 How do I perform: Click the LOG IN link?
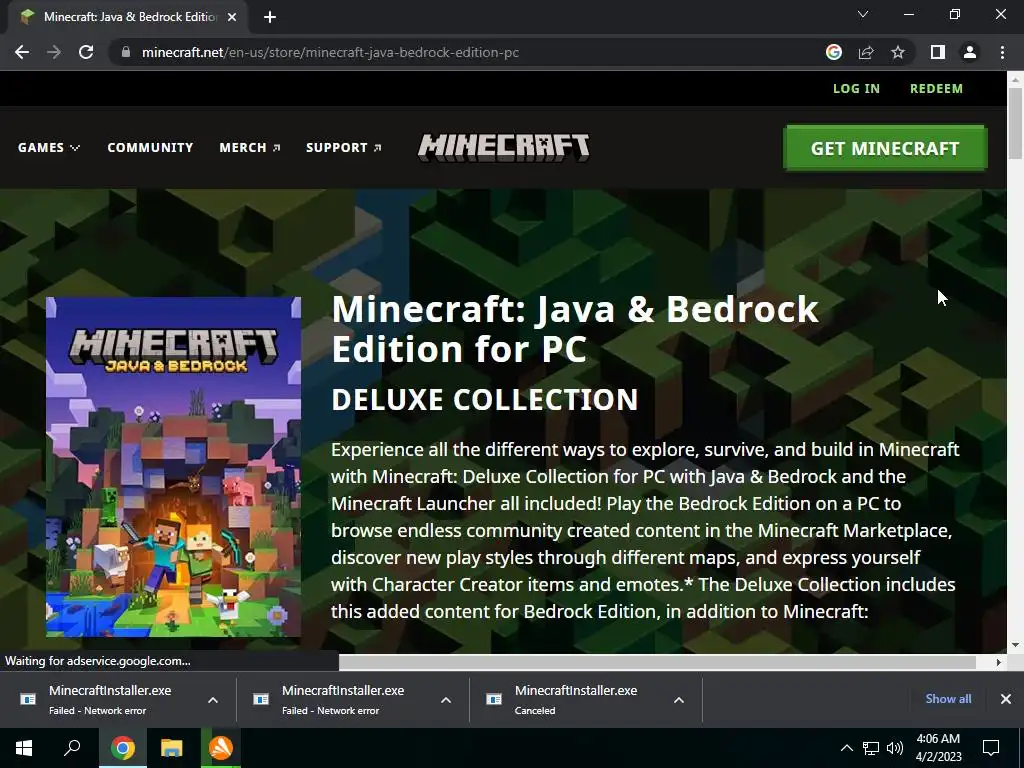pyautogui.click(x=856, y=88)
